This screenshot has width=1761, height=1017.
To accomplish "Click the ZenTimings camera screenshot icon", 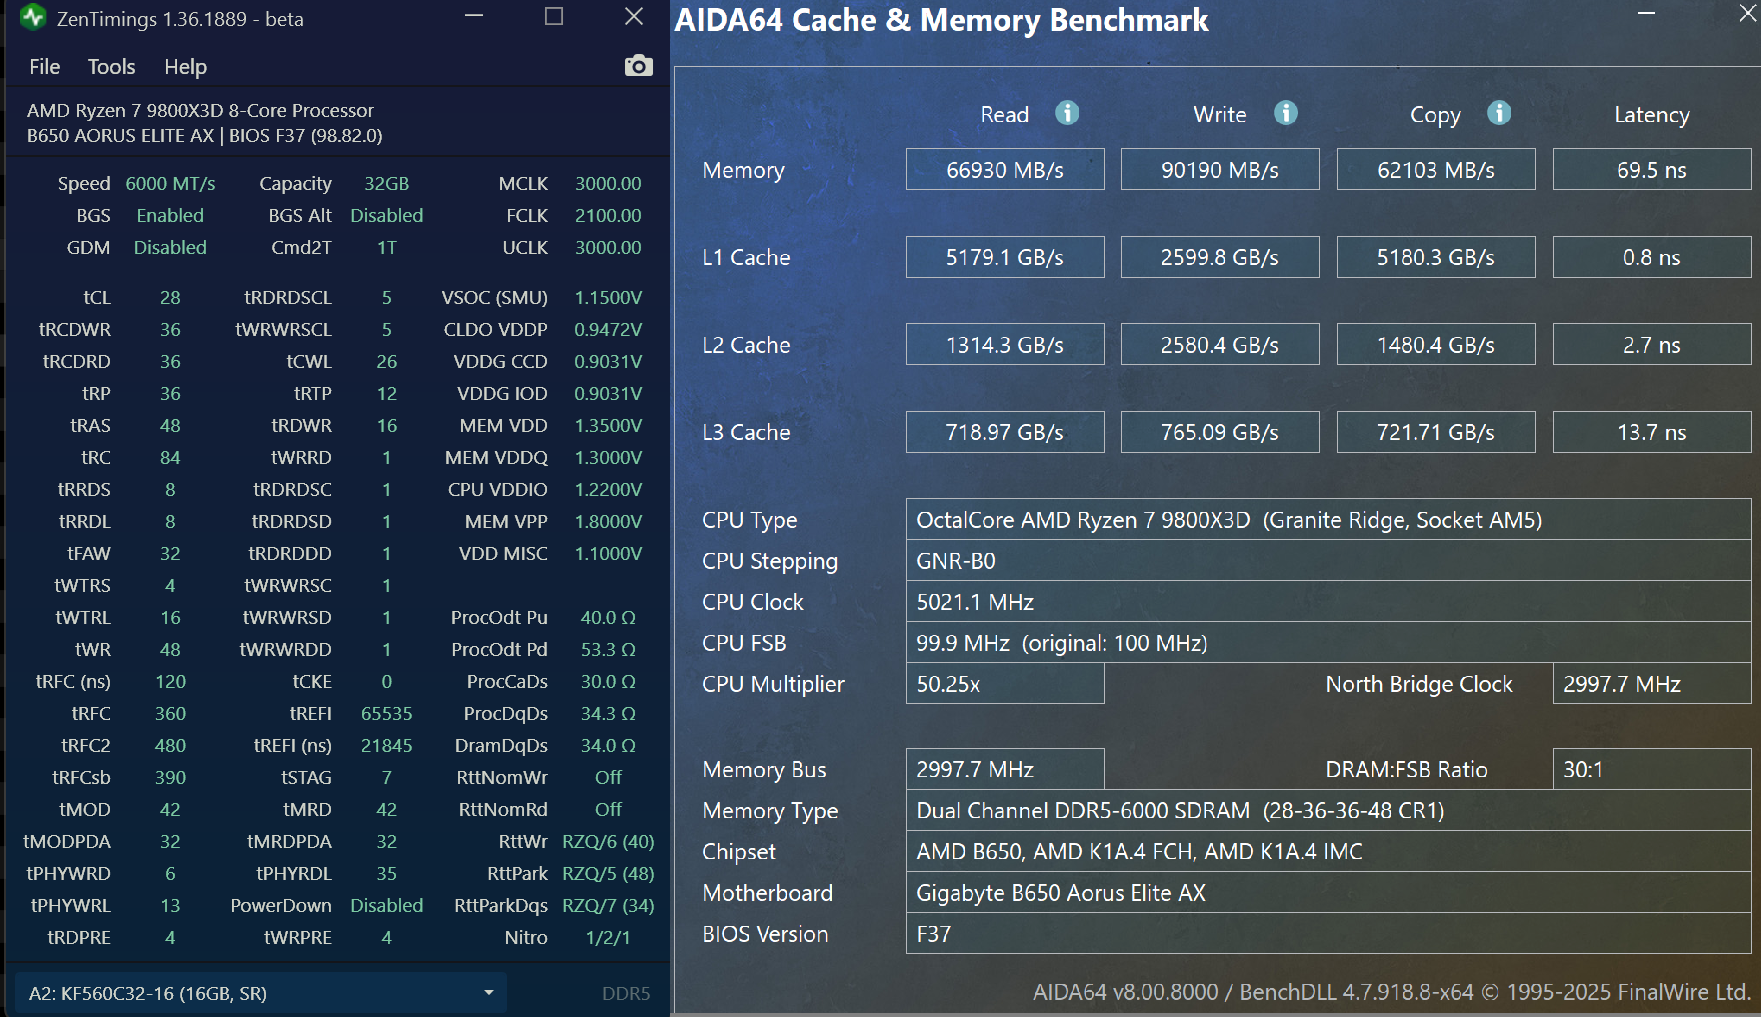I will (638, 66).
